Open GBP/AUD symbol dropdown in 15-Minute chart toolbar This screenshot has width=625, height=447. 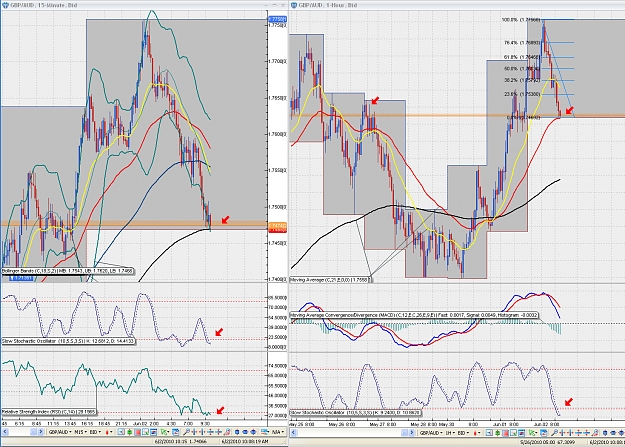60,432
